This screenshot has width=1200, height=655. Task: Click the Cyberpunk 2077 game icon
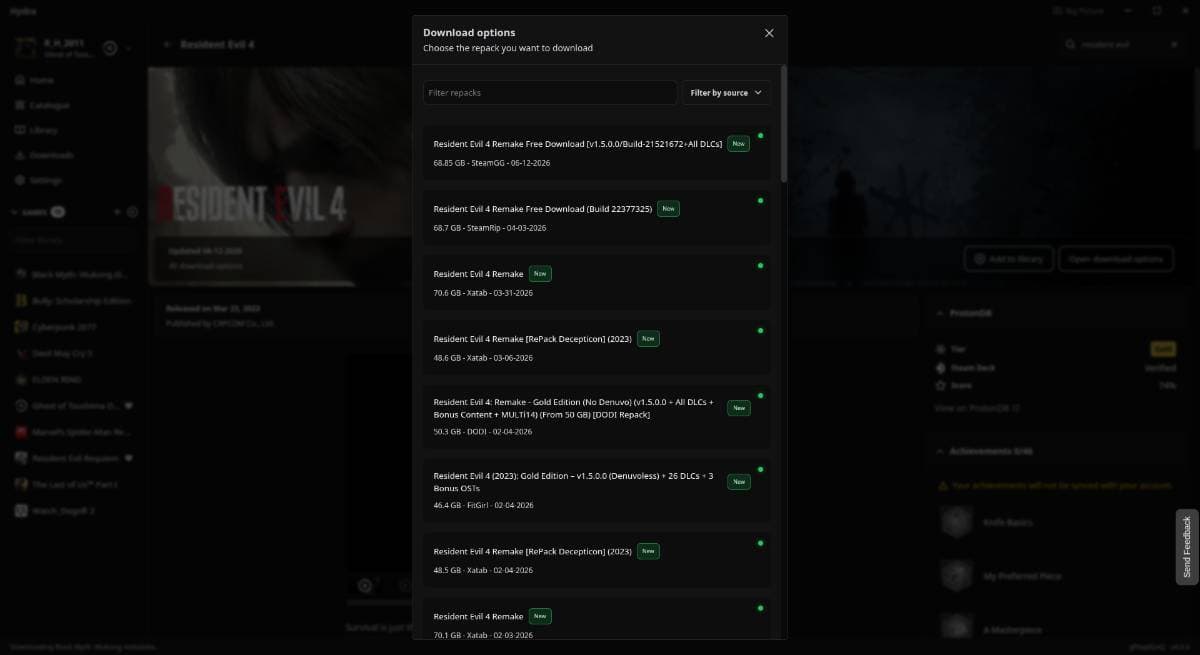pyautogui.click(x=21, y=326)
